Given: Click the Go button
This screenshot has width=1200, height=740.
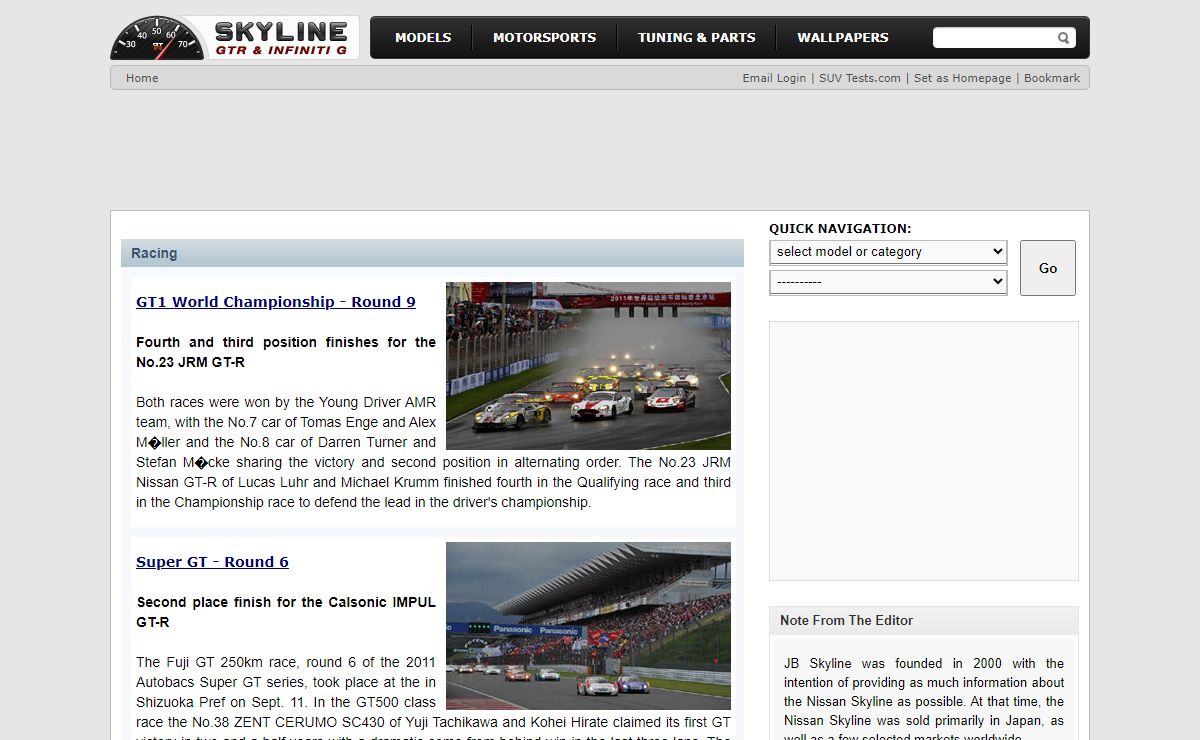Looking at the screenshot, I should (x=1048, y=268).
